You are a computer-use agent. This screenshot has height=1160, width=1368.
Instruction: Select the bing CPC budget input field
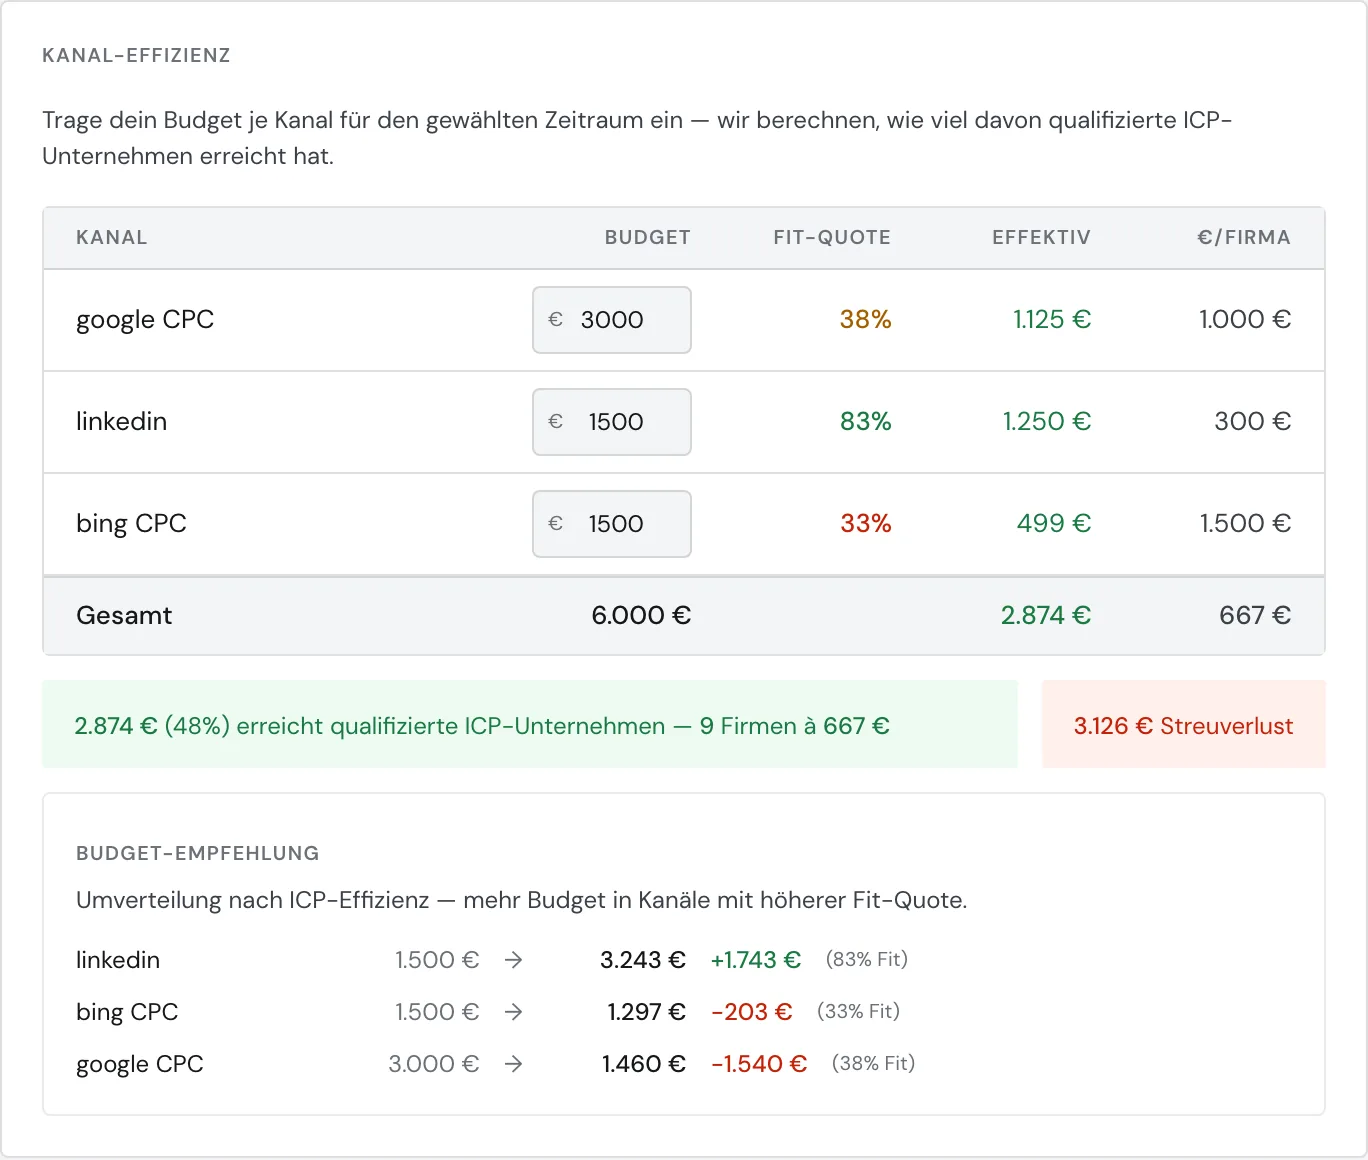(x=612, y=524)
